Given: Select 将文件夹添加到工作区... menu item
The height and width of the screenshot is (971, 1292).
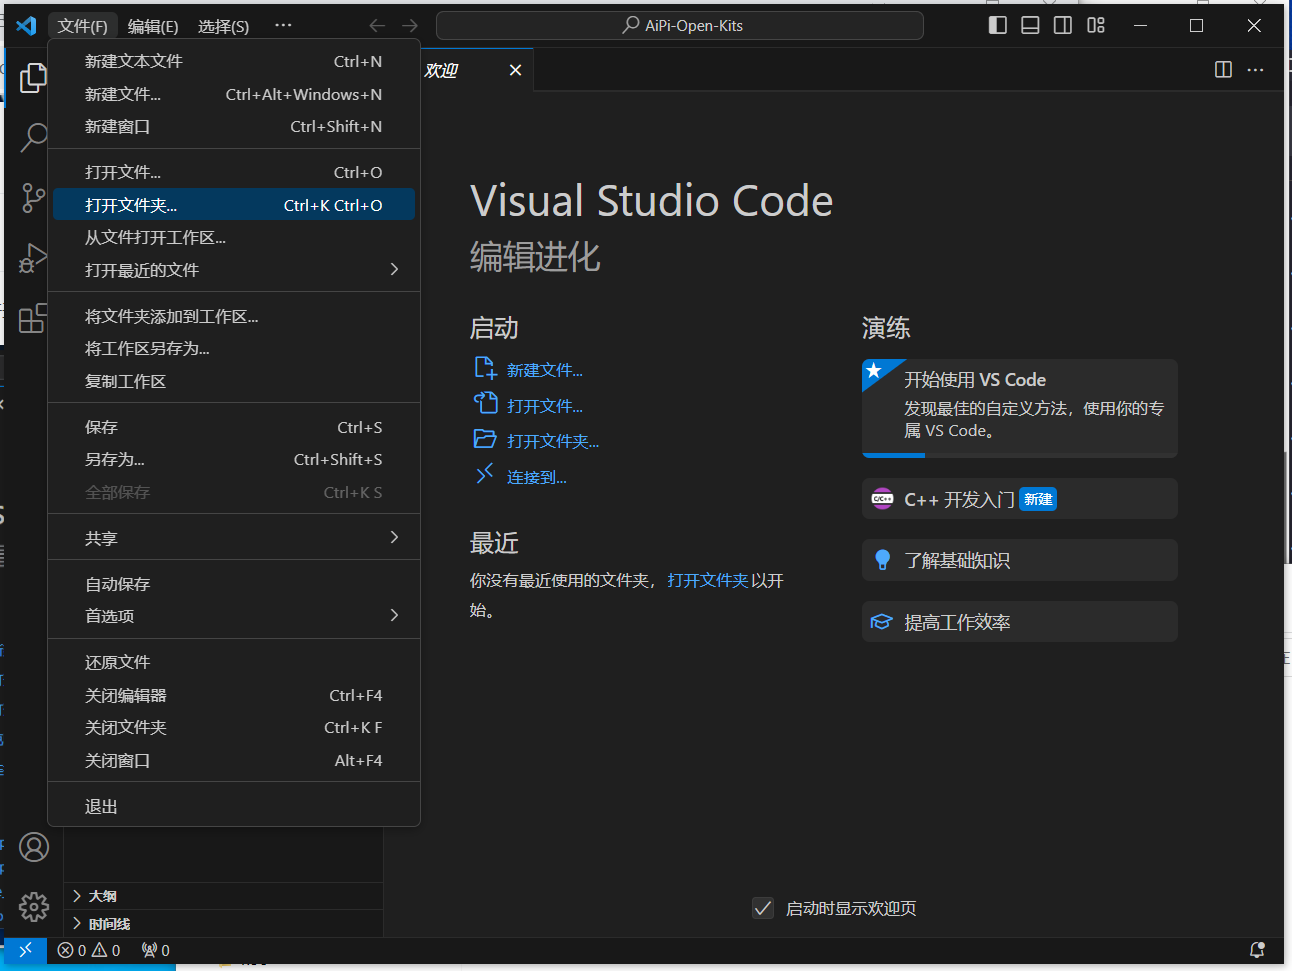Looking at the screenshot, I should [234, 316].
